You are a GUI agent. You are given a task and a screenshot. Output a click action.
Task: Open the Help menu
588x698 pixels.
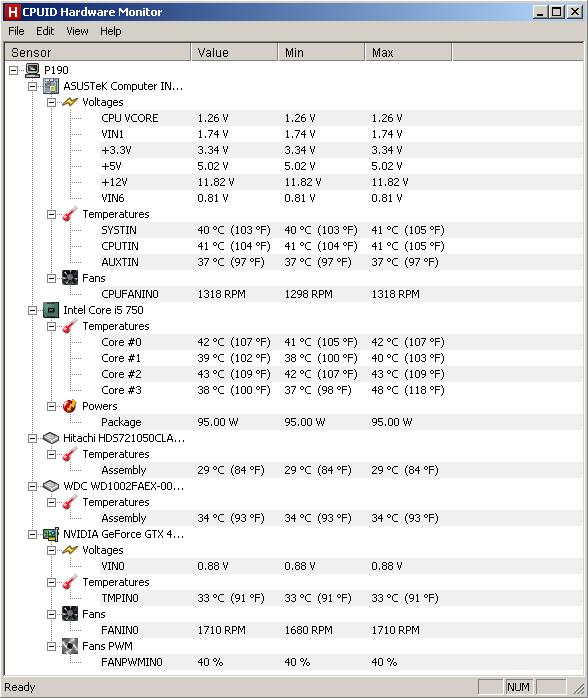(x=110, y=31)
